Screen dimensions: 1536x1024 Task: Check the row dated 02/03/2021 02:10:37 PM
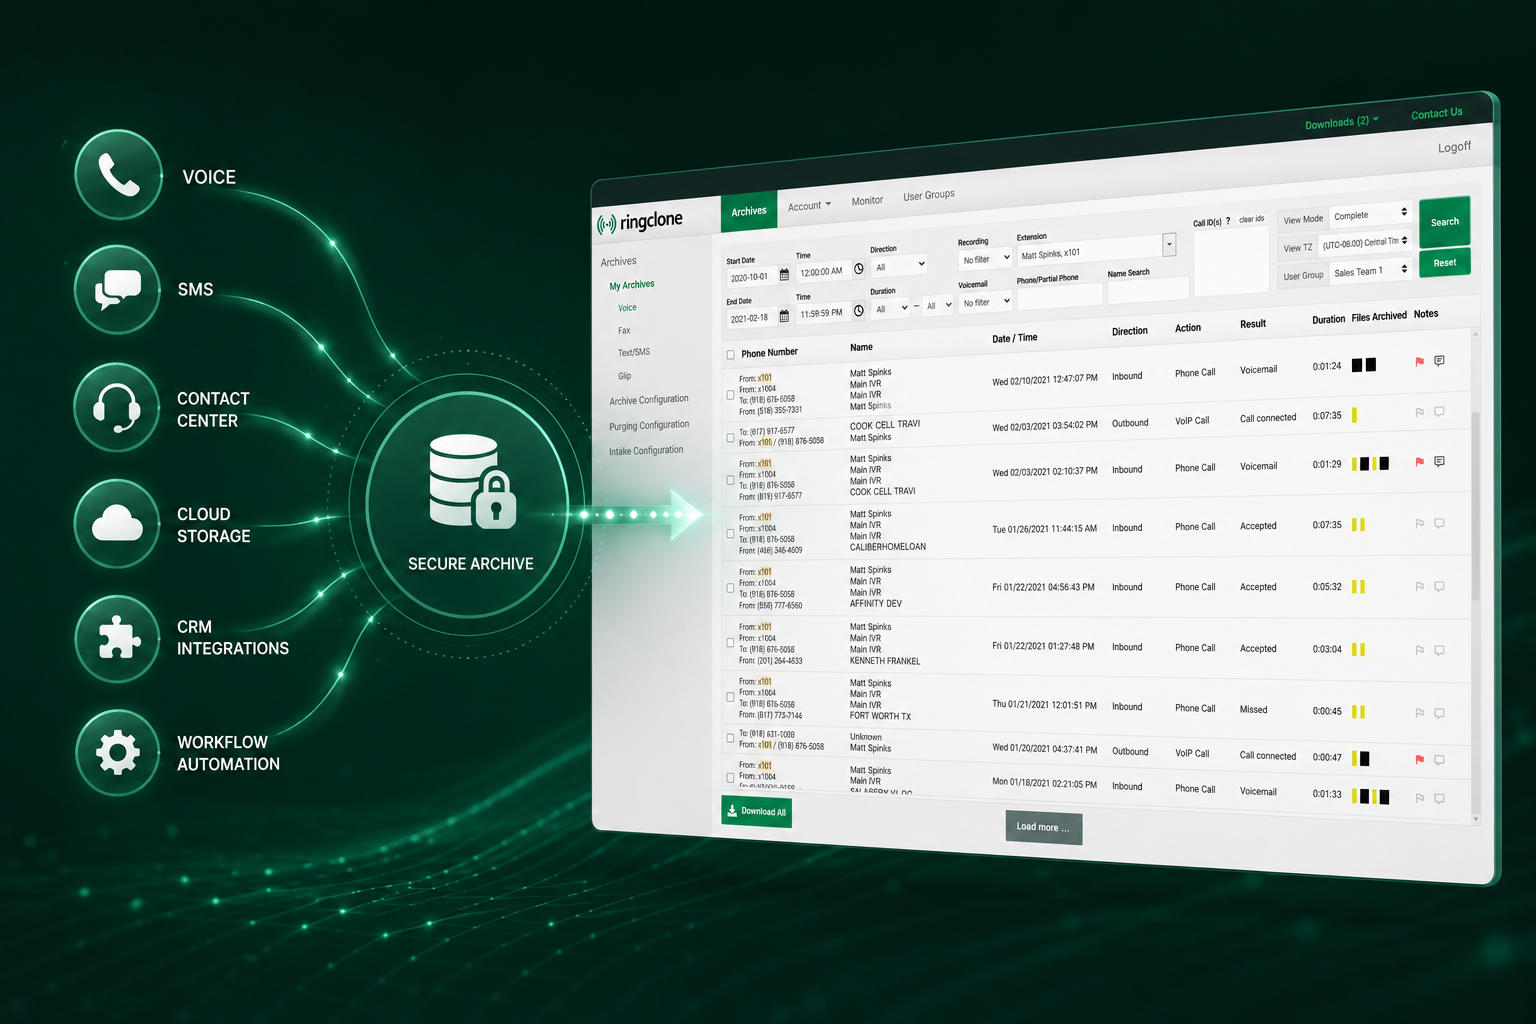pyautogui.click(x=730, y=480)
